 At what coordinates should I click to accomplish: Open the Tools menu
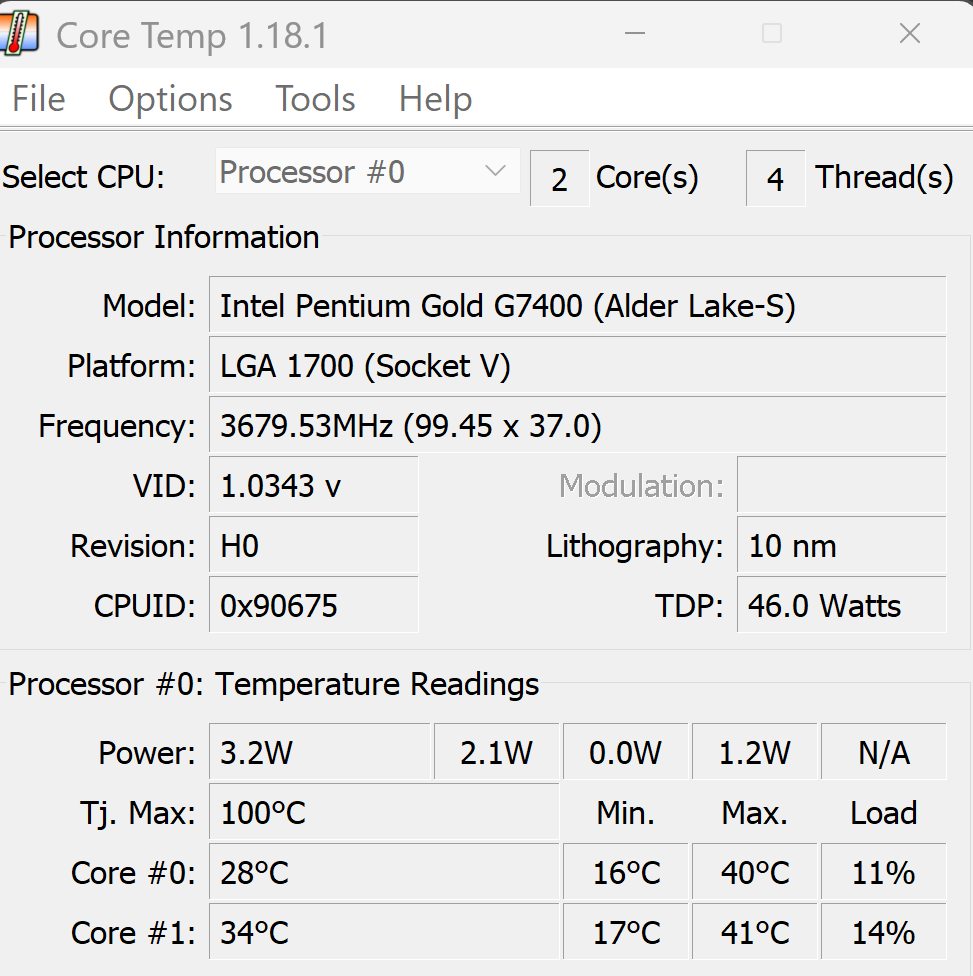315,99
